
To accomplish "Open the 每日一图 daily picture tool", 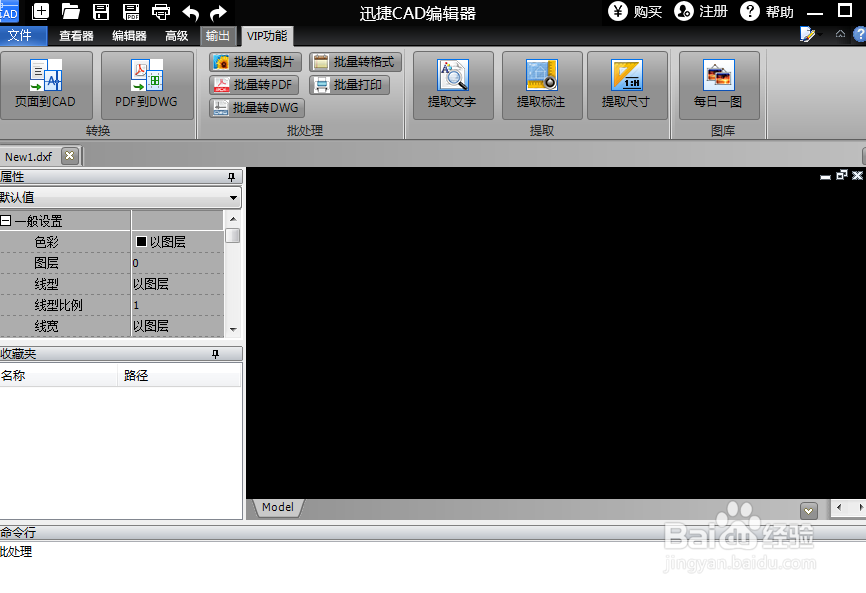I will coord(719,85).
